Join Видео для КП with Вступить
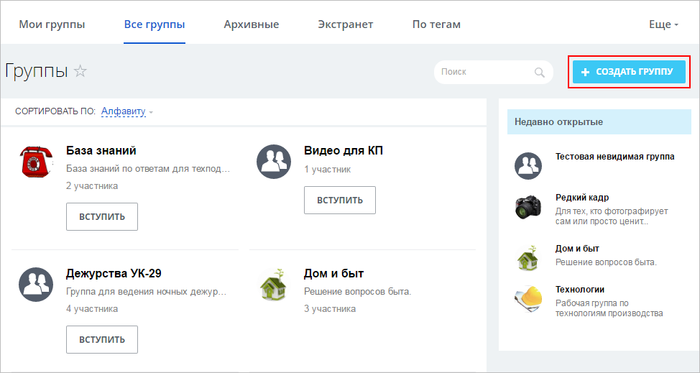The width and height of the screenshot is (700, 373). coord(340,200)
